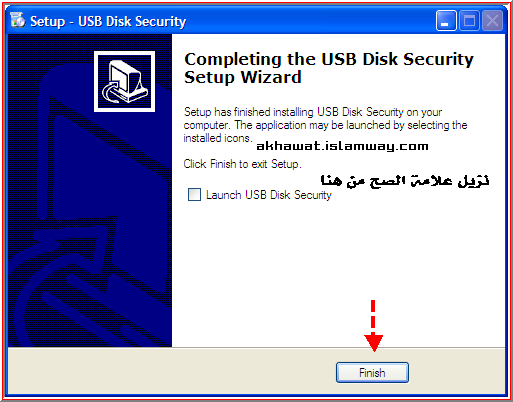
Task: Click the red dashed arrow pointing at Finish
Action: [373, 326]
